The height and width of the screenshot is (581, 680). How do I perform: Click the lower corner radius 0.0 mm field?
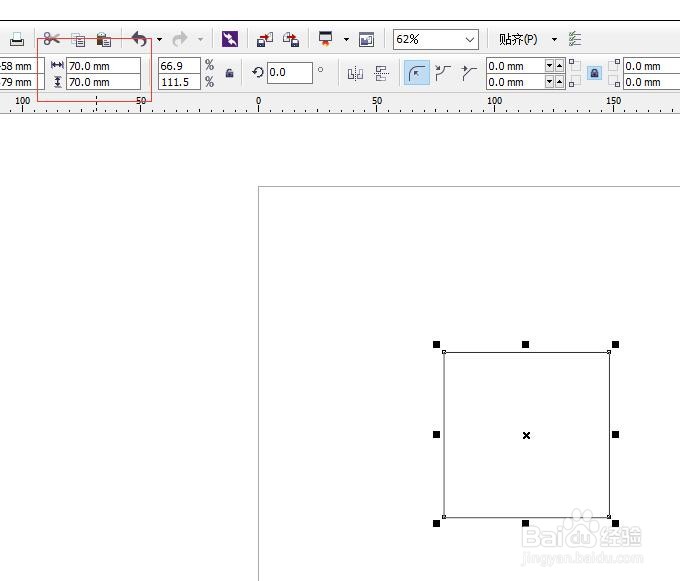[x=515, y=82]
